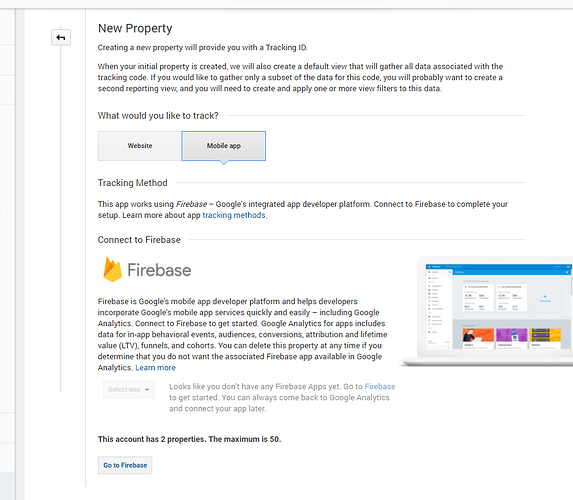Click the 'Go to Firebase' button

pos(125,465)
